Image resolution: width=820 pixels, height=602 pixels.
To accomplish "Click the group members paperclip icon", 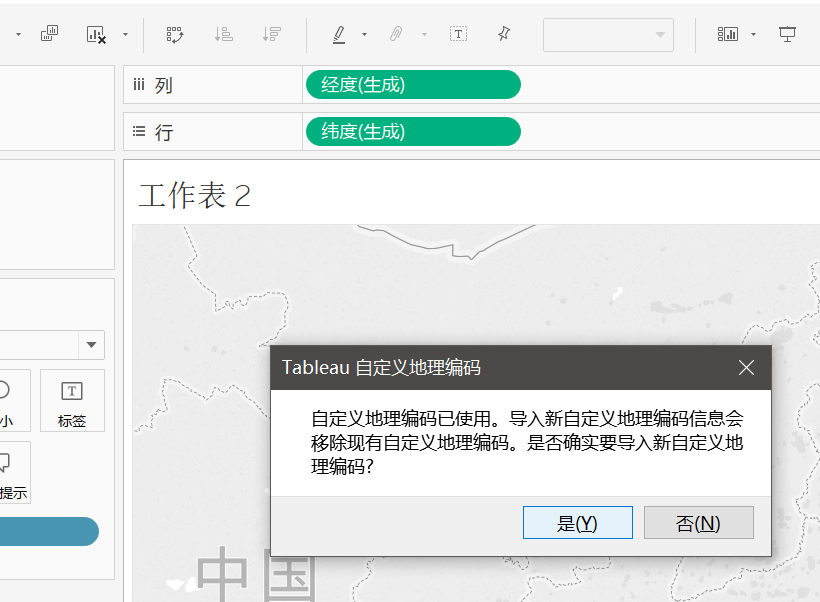I will tap(396, 35).
